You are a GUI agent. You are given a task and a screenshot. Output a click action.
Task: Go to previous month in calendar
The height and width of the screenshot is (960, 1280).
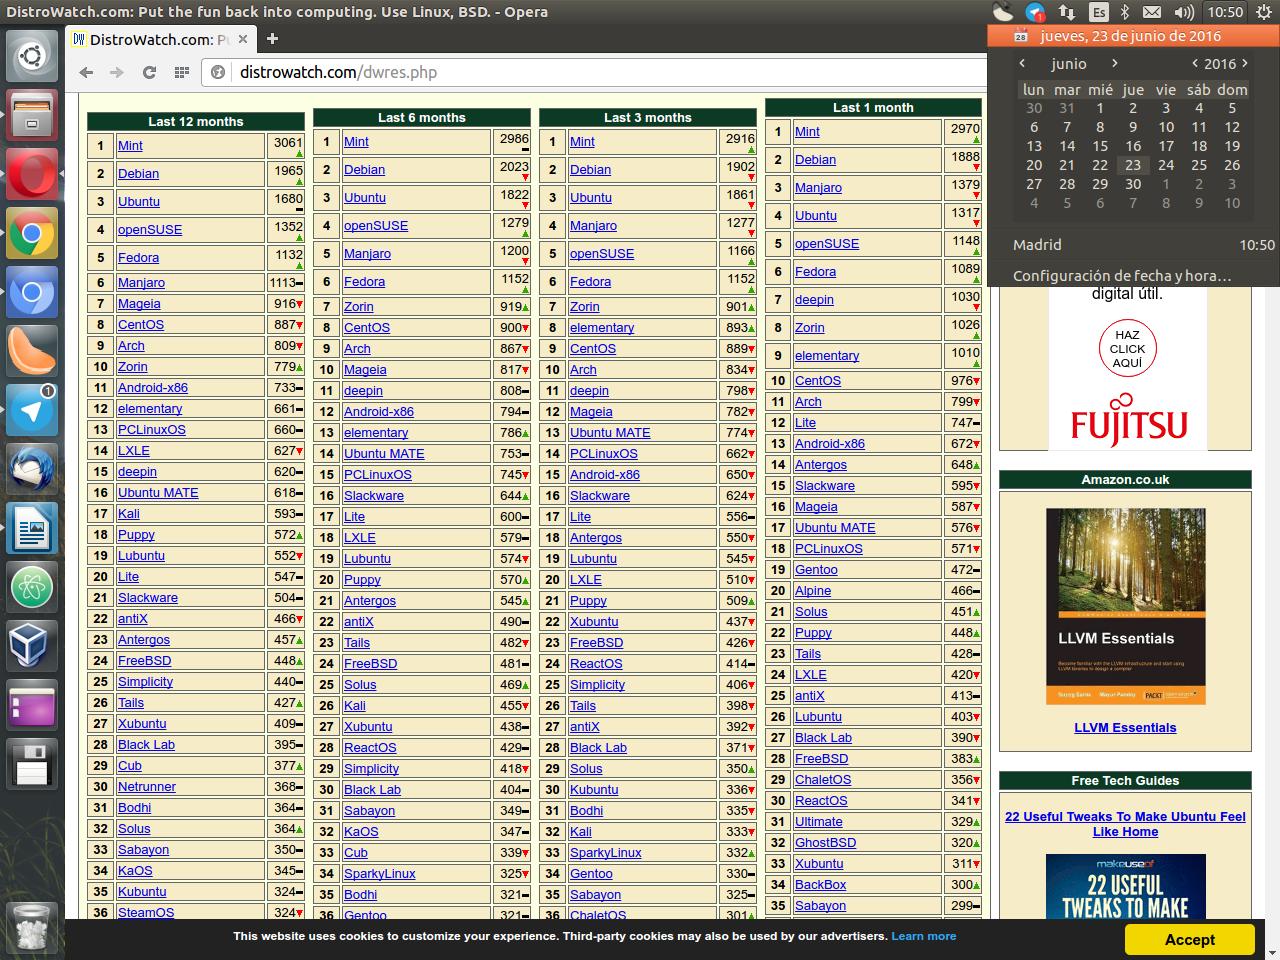1022,63
